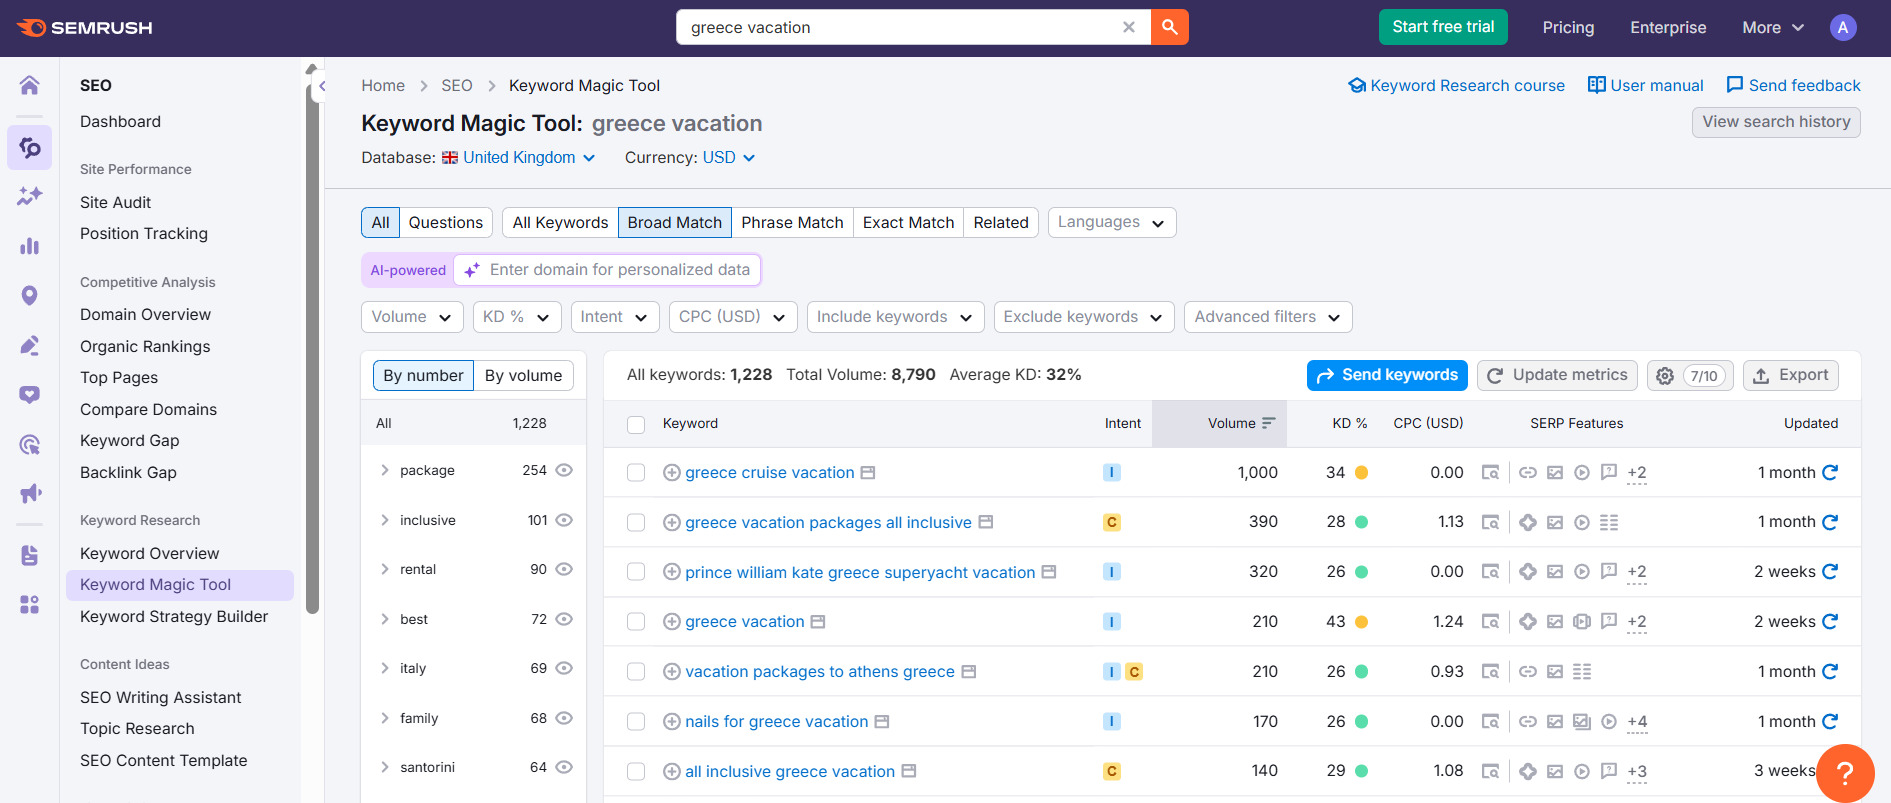
Task: Switch groups to By volume
Action: point(524,375)
